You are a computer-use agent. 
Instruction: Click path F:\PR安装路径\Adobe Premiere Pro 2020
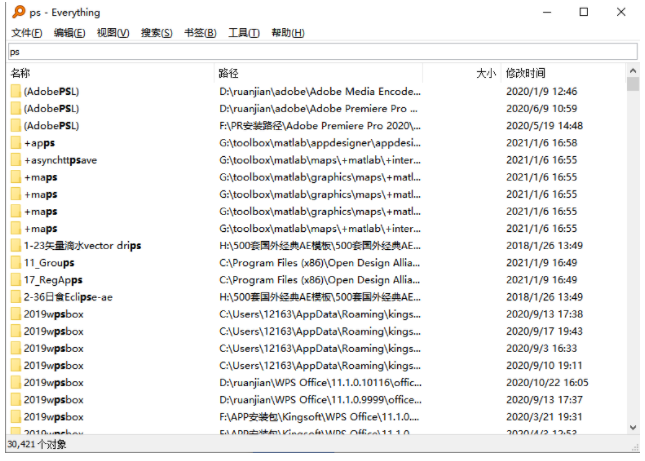click(320, 125)
